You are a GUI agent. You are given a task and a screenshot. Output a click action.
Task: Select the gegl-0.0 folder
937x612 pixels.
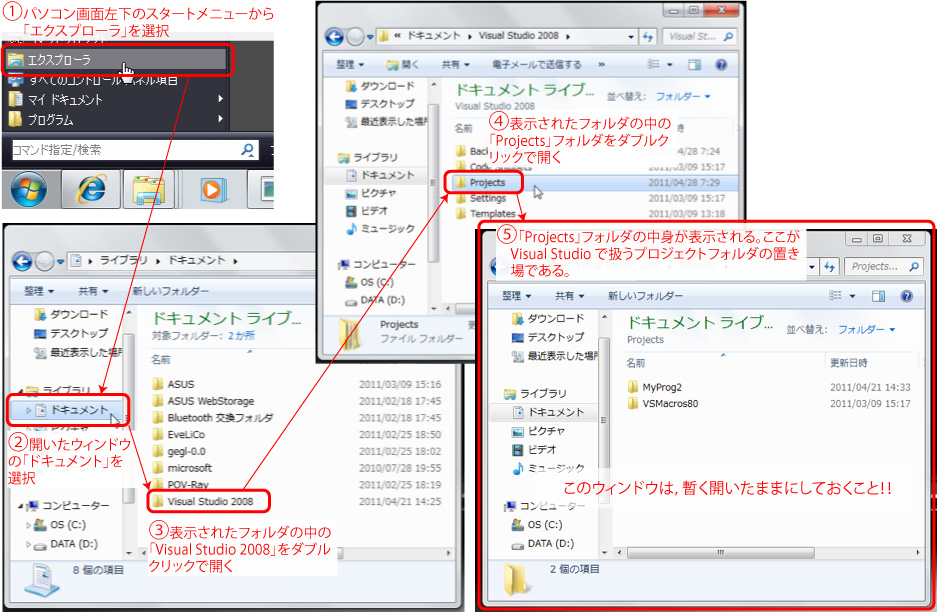[x=178, y=451]
